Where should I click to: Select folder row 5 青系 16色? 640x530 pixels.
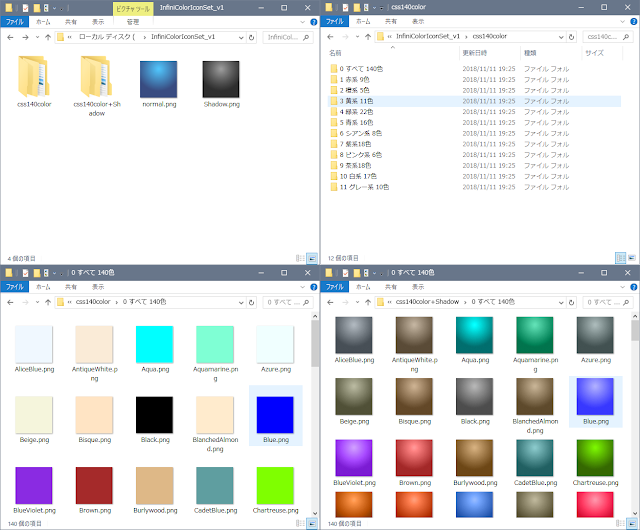click(x=475, y=122)
